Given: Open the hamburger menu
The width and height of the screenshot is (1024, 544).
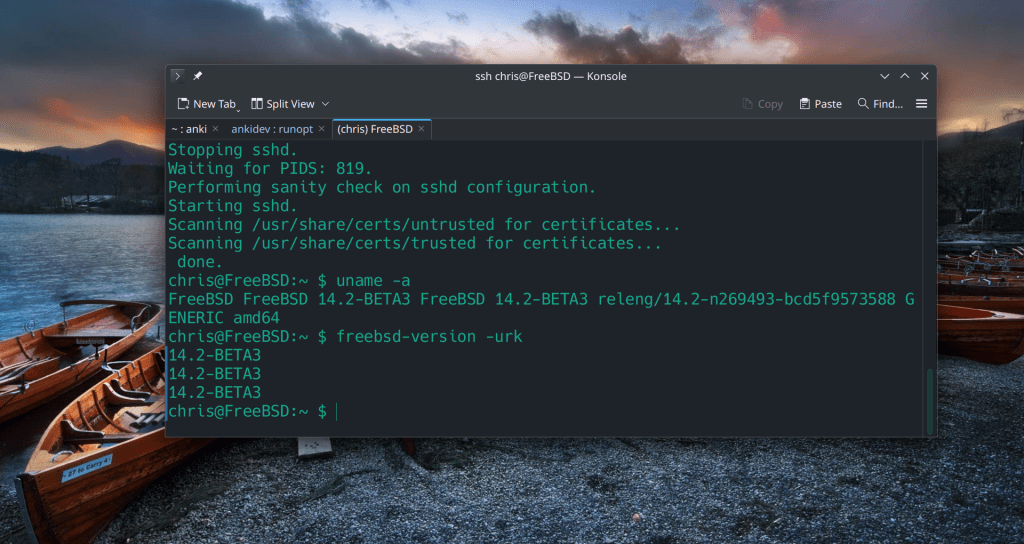Looking at the screenshot, I should [922, 104].
